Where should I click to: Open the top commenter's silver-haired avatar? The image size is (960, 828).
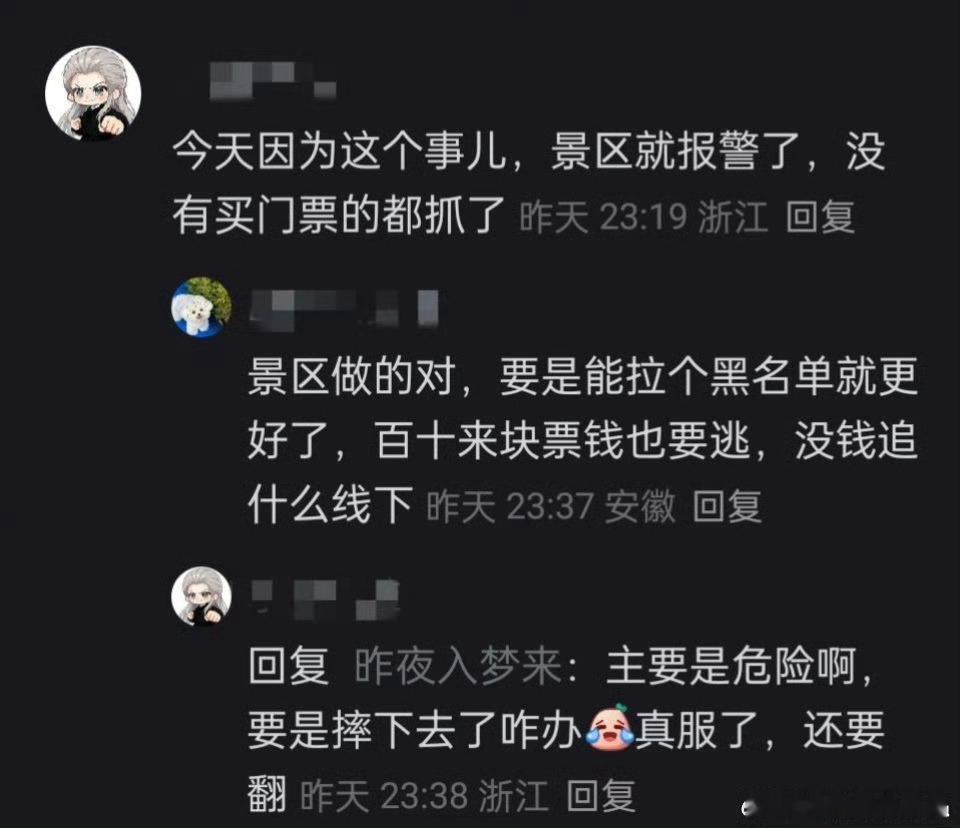[93, 93]
